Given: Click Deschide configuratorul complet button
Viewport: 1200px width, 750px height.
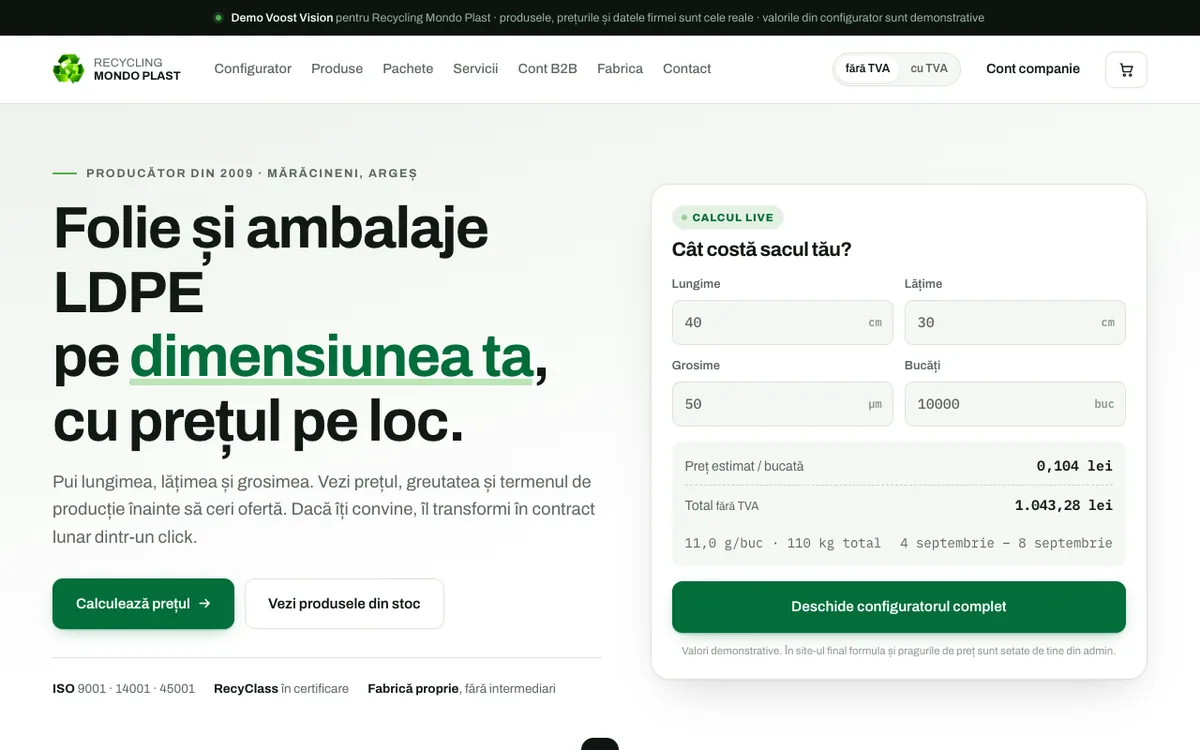Looking at the screenshot, I should pyautogui.click(x=899, y=607).
